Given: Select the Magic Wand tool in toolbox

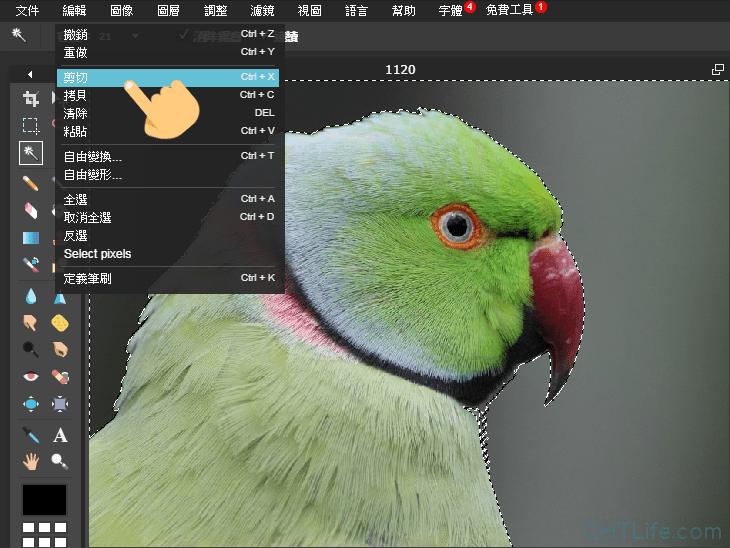Looking at the screenshot, I should tap(31, 153).
